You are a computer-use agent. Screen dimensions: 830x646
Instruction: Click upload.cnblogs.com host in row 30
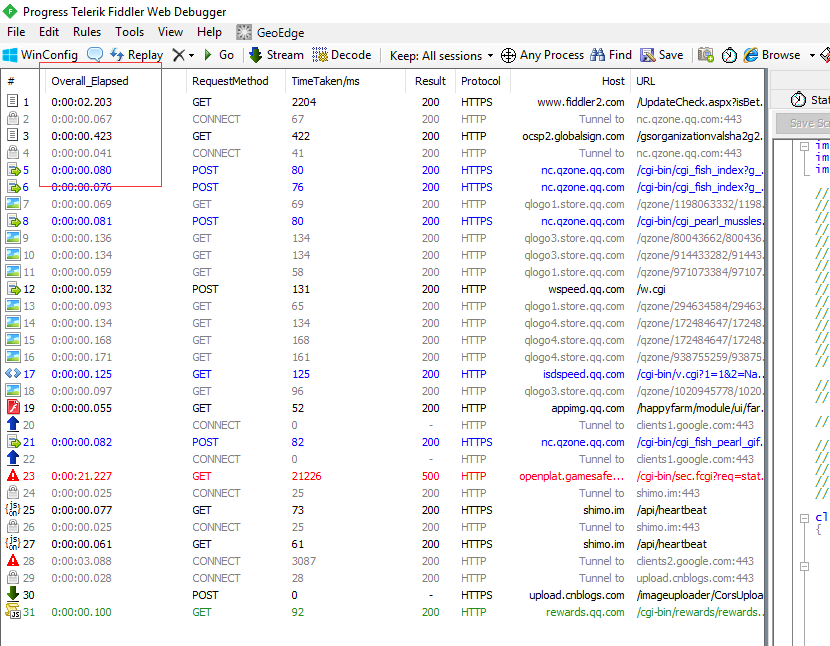576,595
